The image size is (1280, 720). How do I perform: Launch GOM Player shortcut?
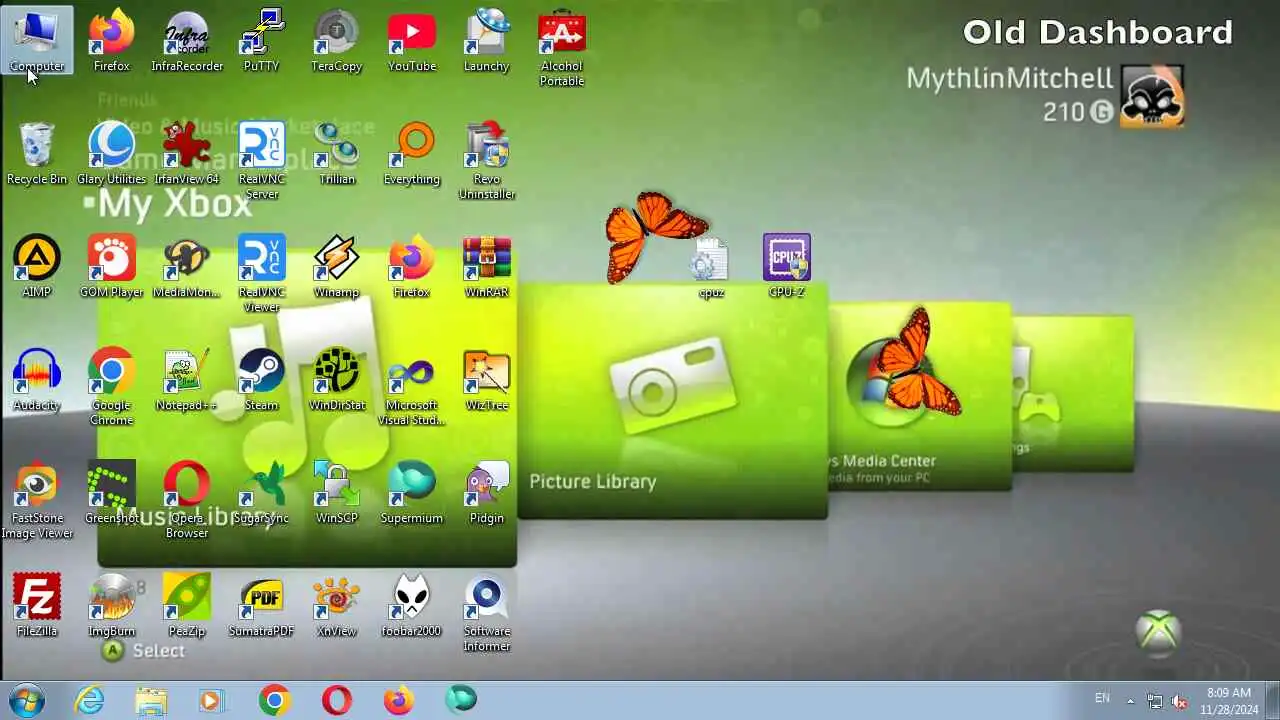[112, 268]
